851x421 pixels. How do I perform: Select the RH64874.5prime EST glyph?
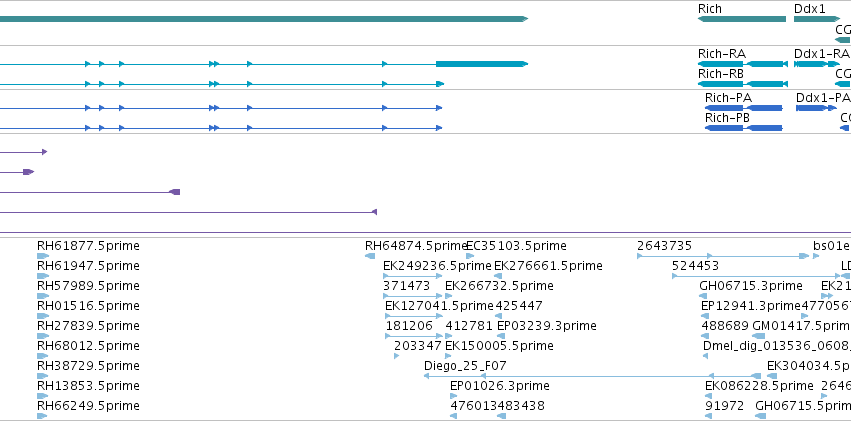[x=370, y=256]
